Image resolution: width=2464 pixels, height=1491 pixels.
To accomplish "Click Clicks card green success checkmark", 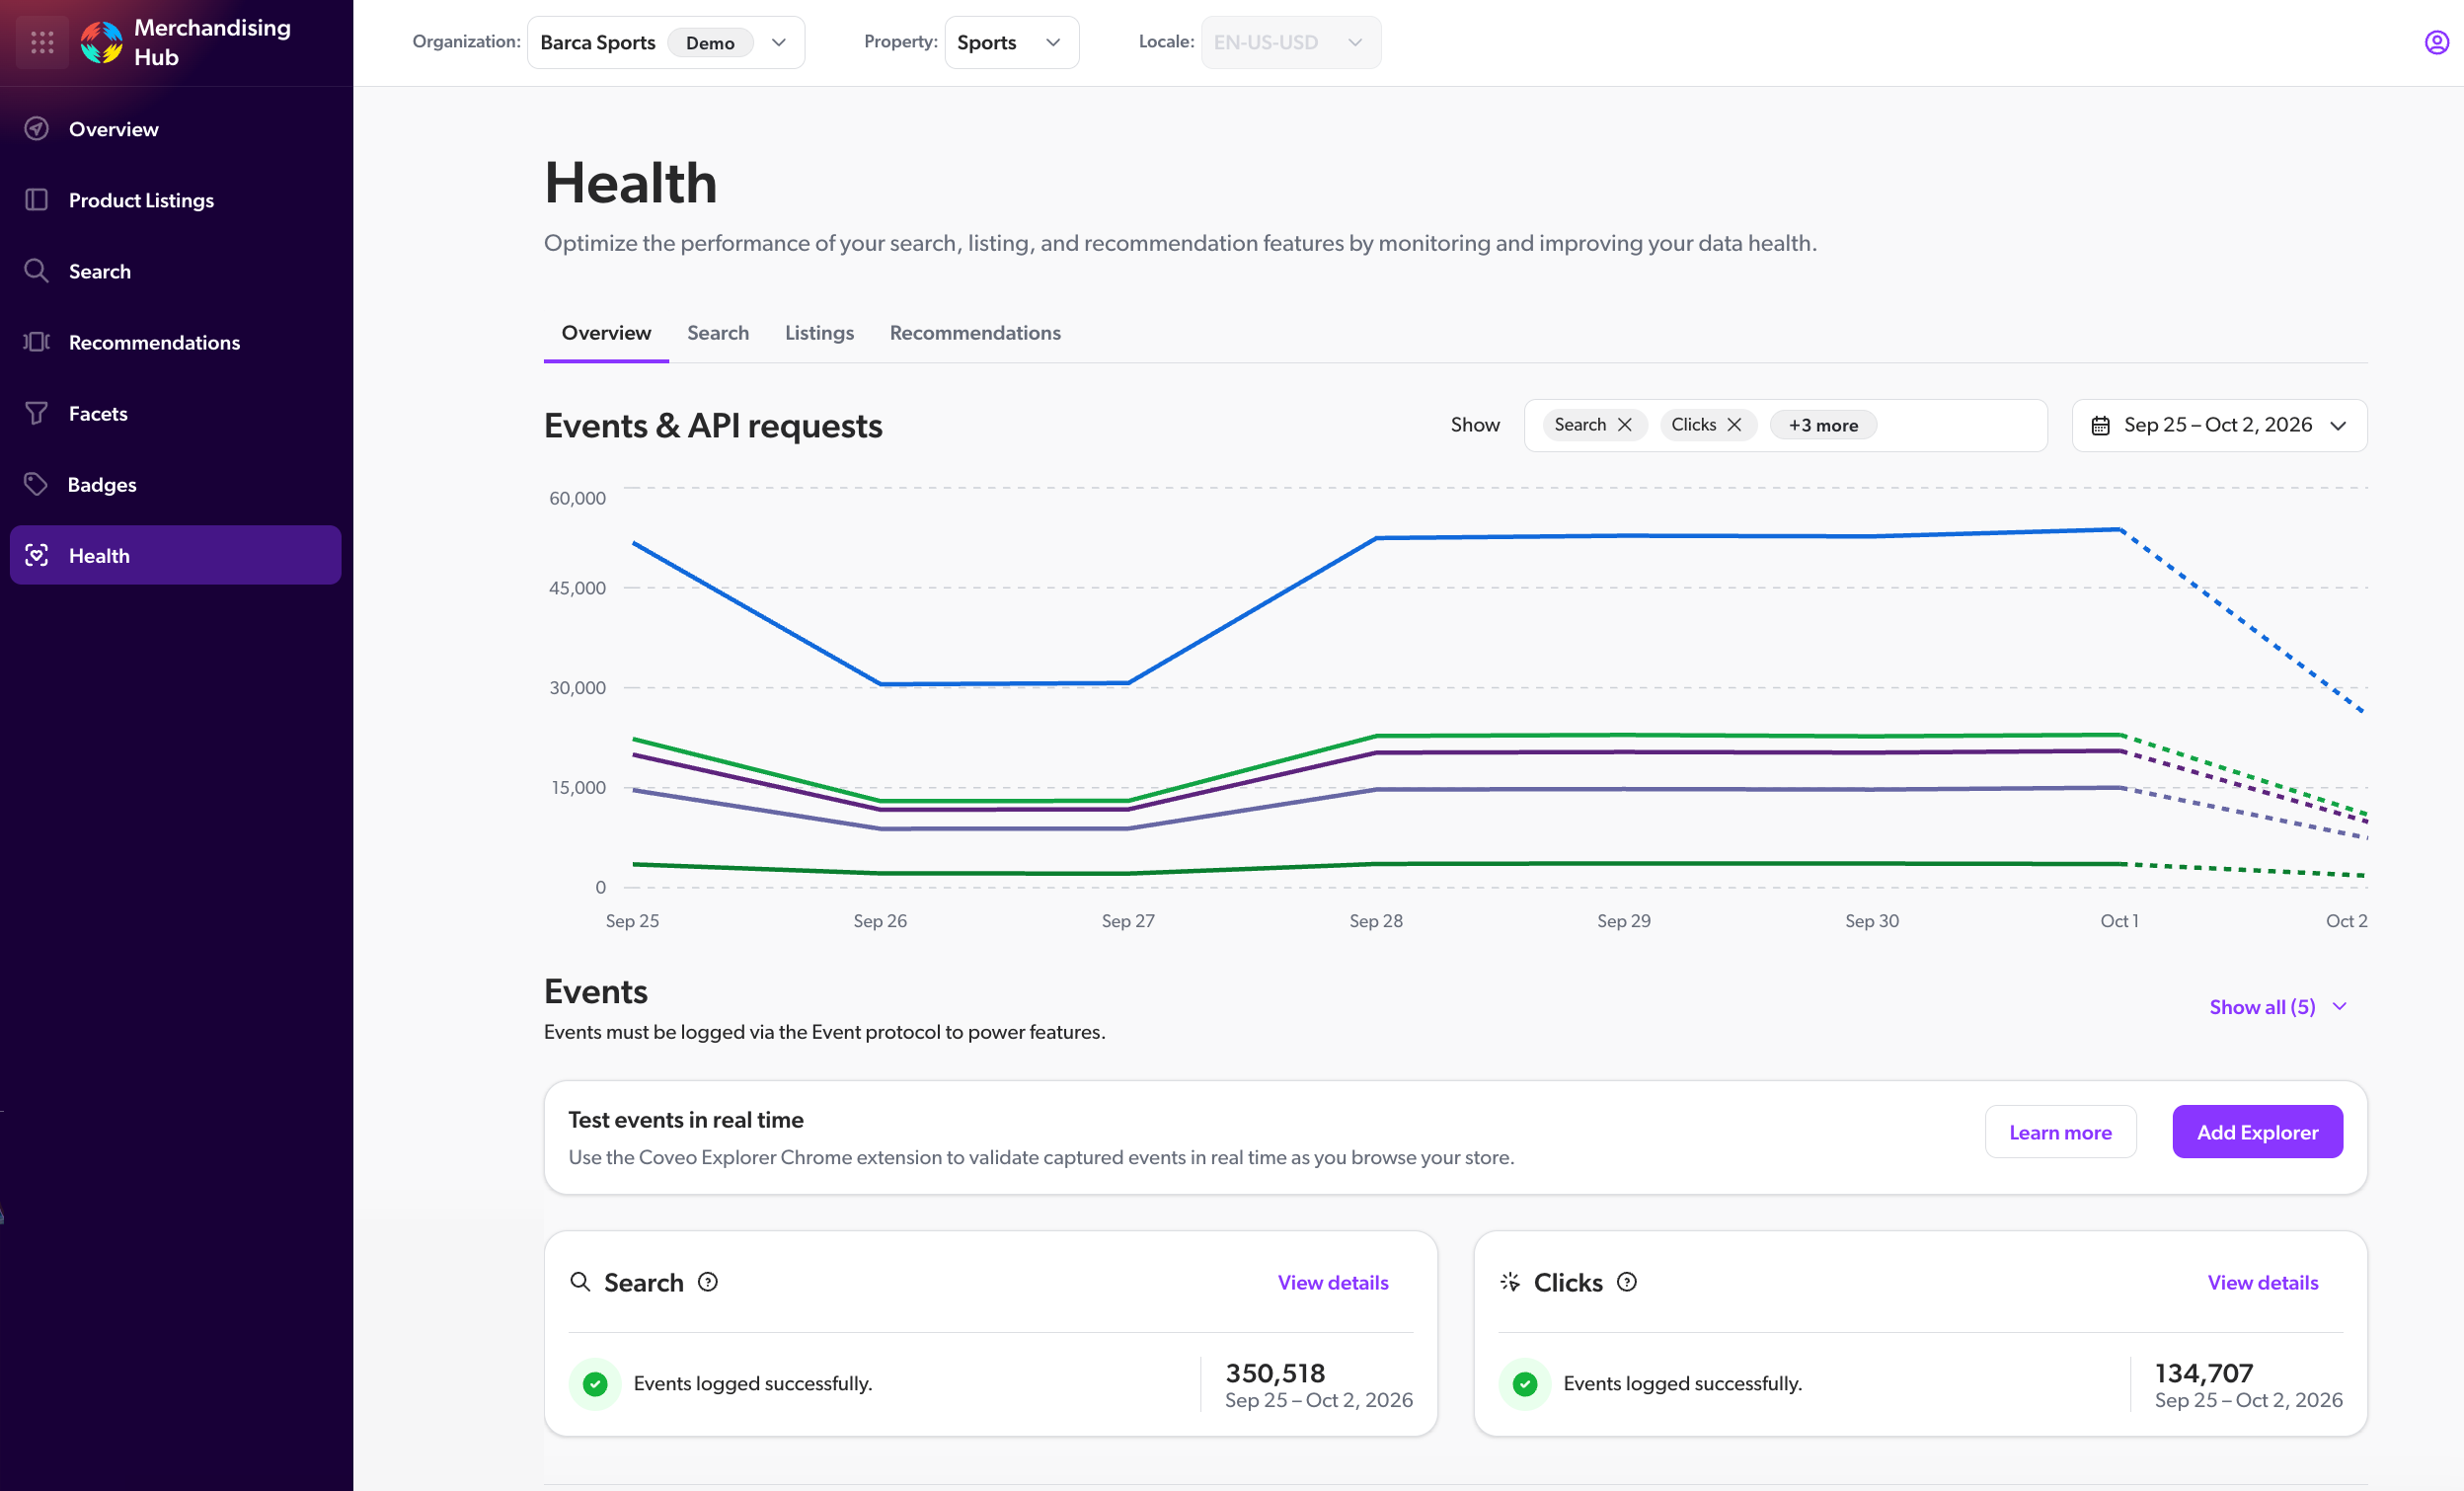I will (x=1525, y=1384).
